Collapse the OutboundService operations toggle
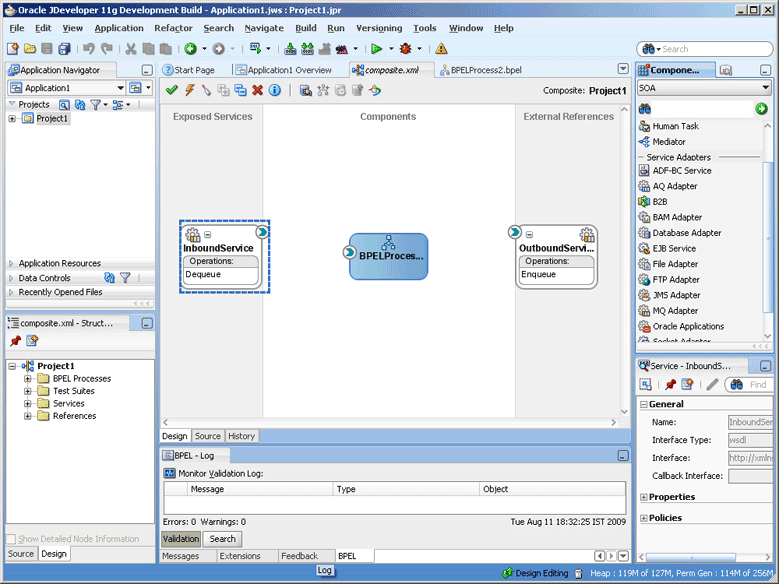The image size is (779, 584). 530,235
